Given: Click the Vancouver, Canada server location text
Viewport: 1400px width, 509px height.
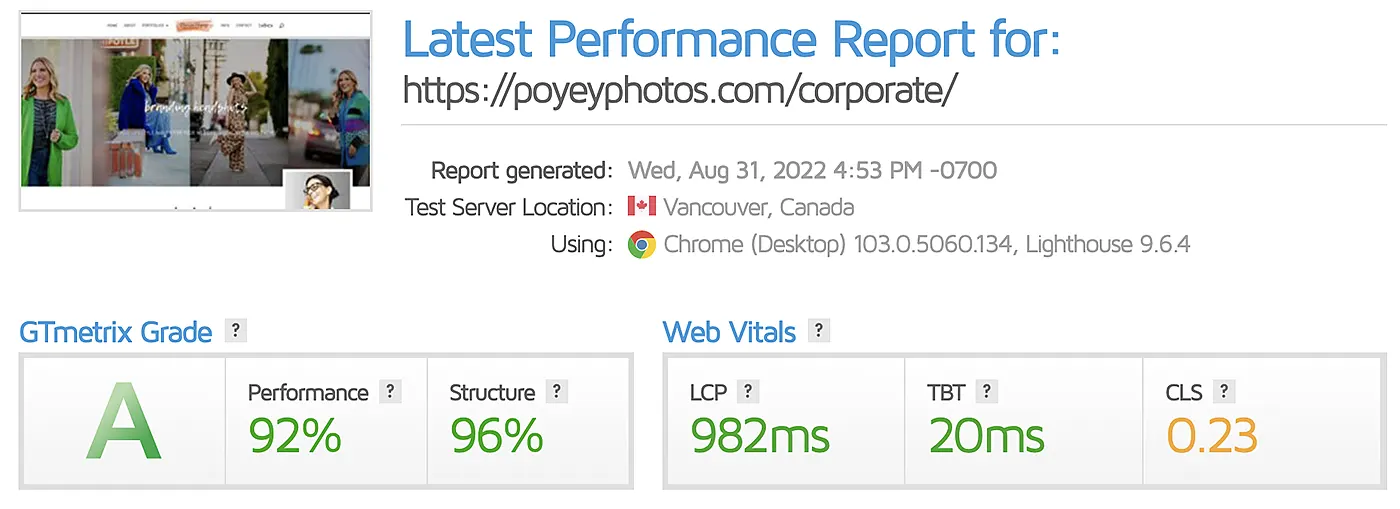Looking at the screenshot, I should 758,208.
